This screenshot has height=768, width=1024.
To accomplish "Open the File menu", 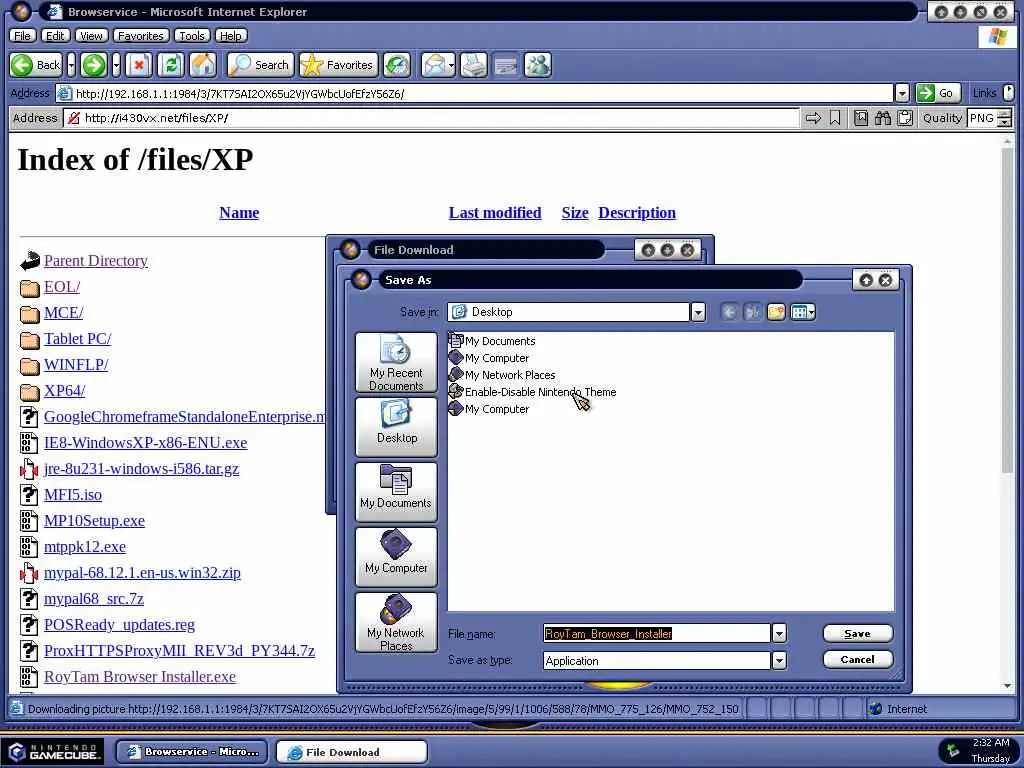I will pyautogui.click(x=22, y=36).
